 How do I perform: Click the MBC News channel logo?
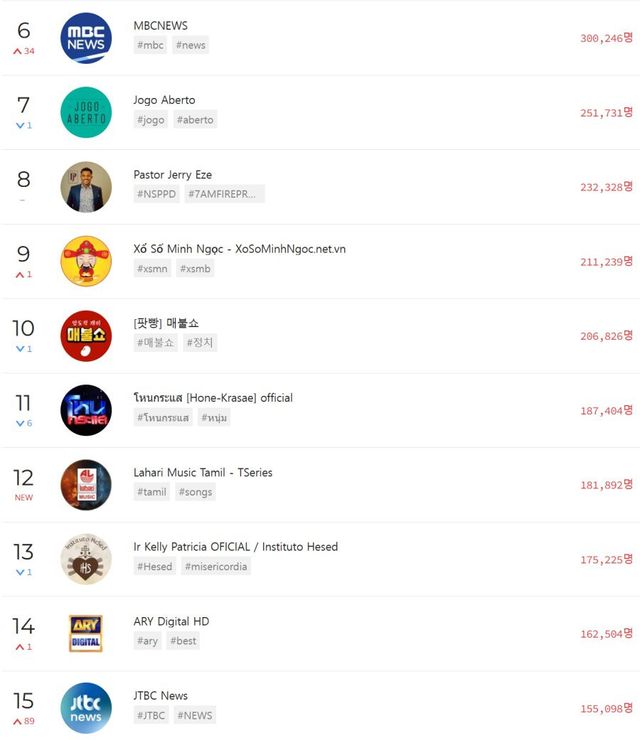pyautogui.click(x=86, y=38)
